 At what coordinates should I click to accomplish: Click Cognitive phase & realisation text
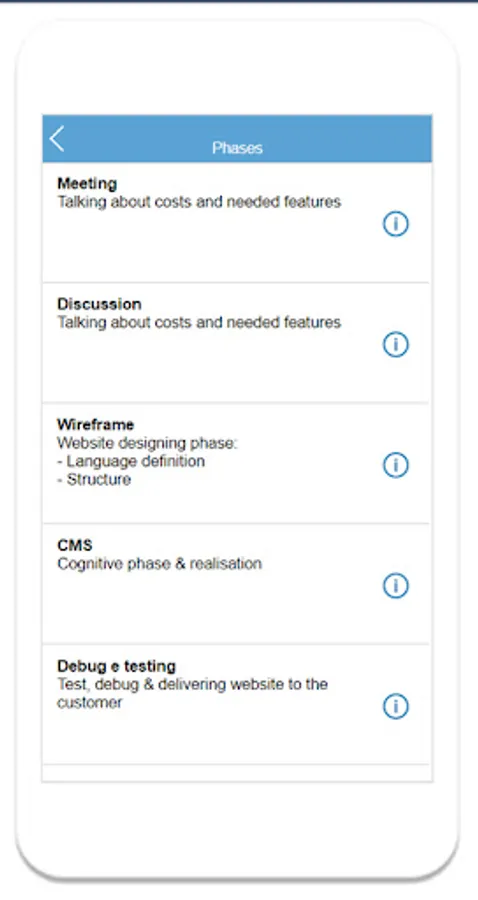point(160,564)
